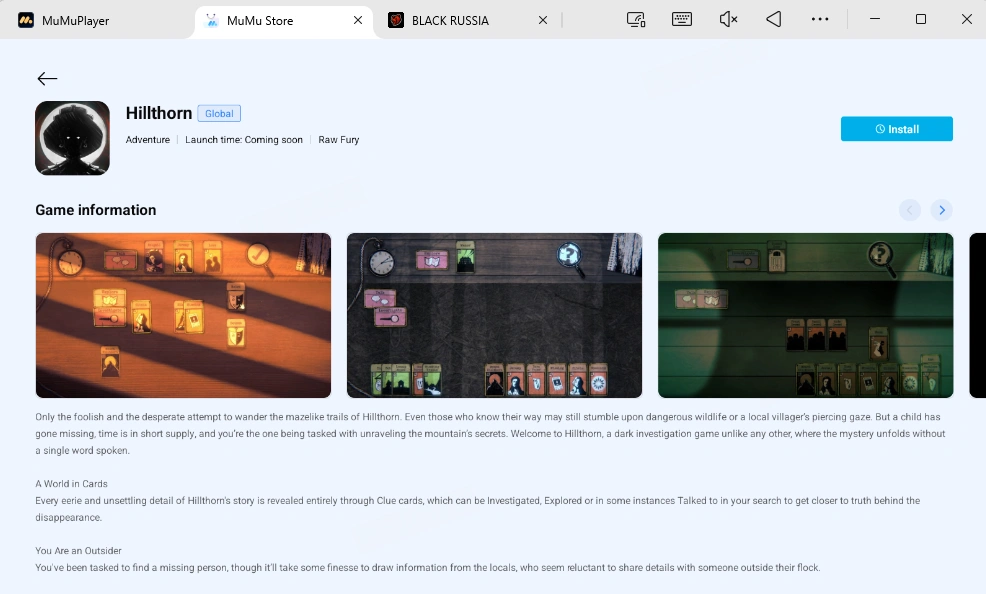Image resolution: width=986 pixels, height=594 pixels.
Task: Click the Global region badge
Action: [x=219, y=114]
